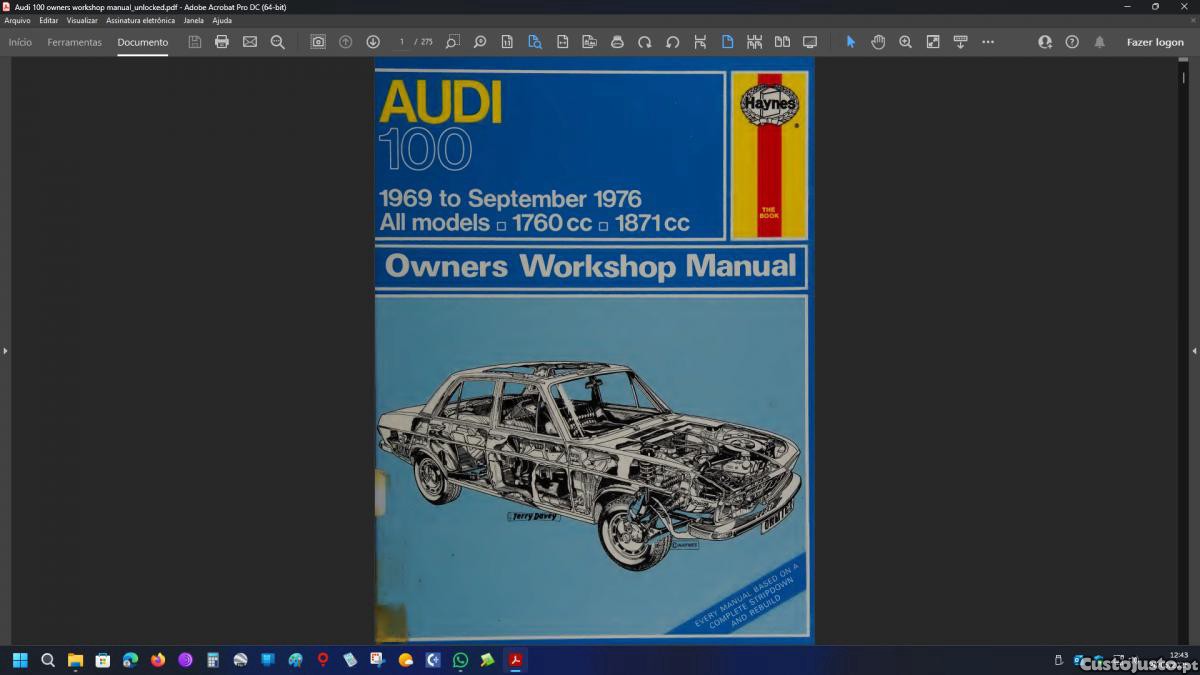1200x675 pixels.
Task: Expand the left navigation pane arrow
Action: [5, 351]
